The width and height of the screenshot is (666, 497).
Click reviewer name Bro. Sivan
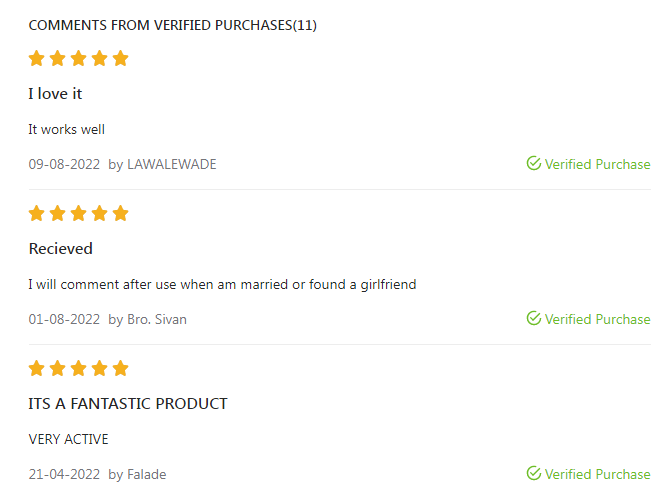click(157, 319)
